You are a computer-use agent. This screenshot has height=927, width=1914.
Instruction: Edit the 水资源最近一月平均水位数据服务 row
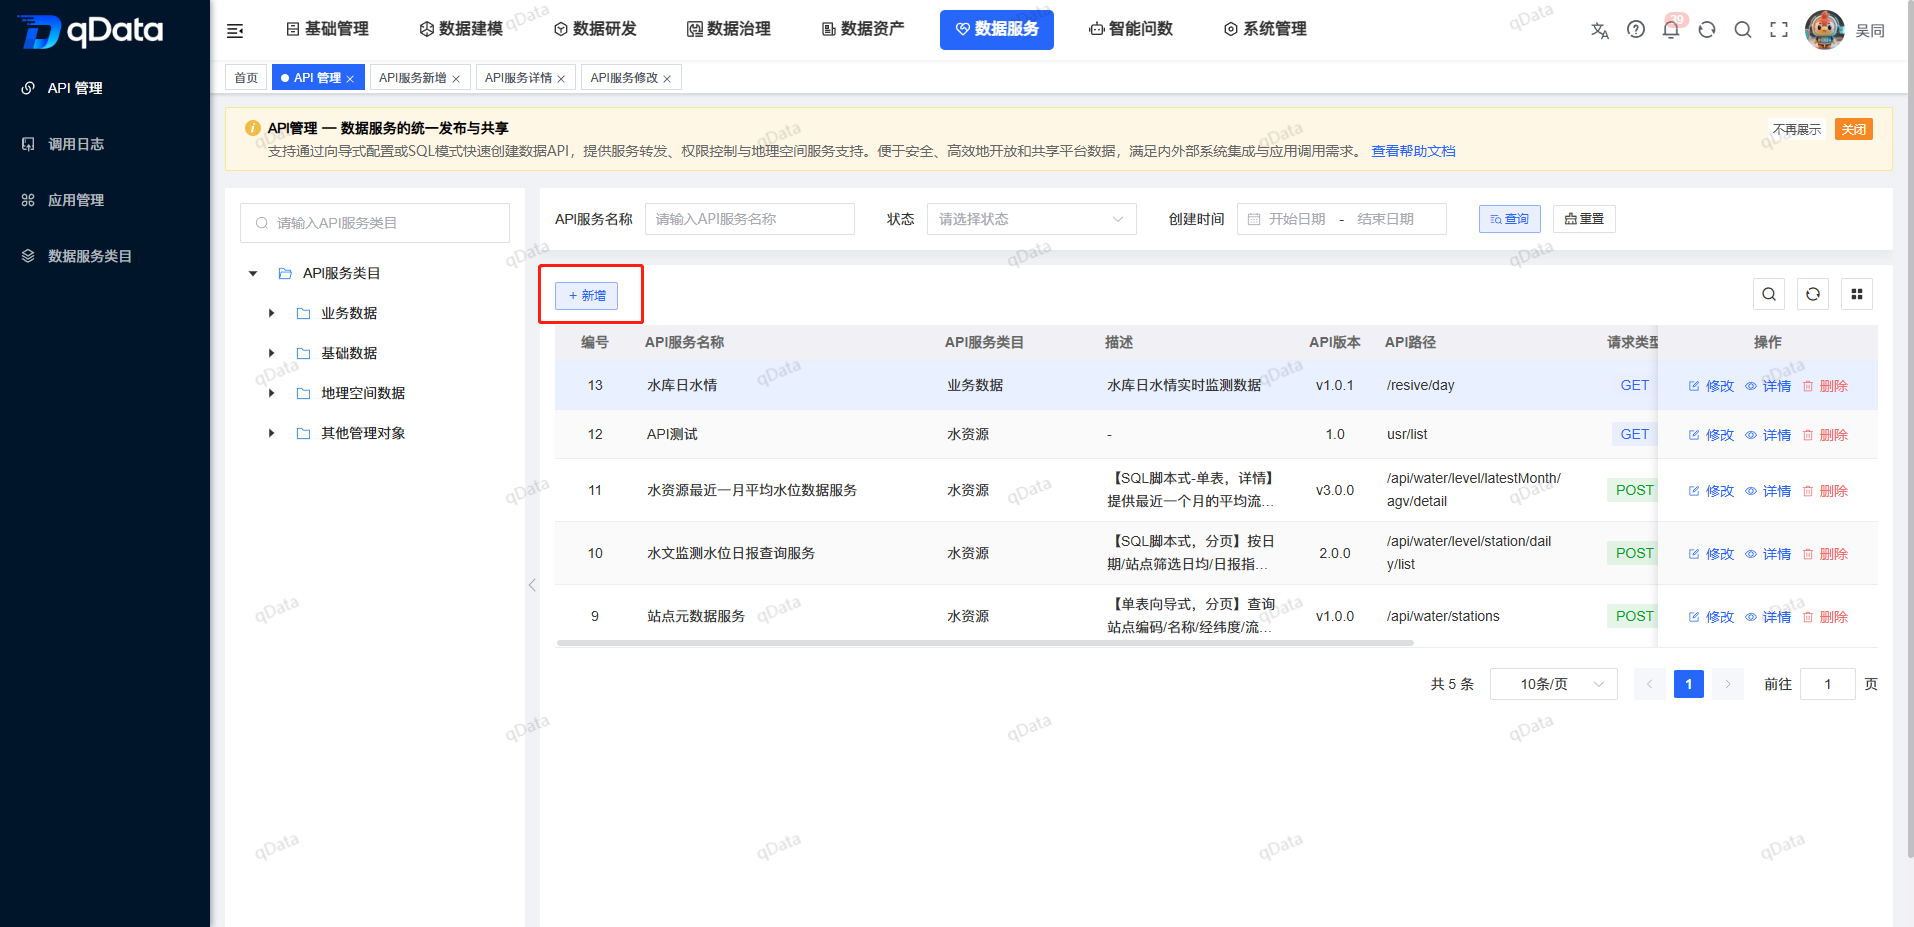point(1711,491)
